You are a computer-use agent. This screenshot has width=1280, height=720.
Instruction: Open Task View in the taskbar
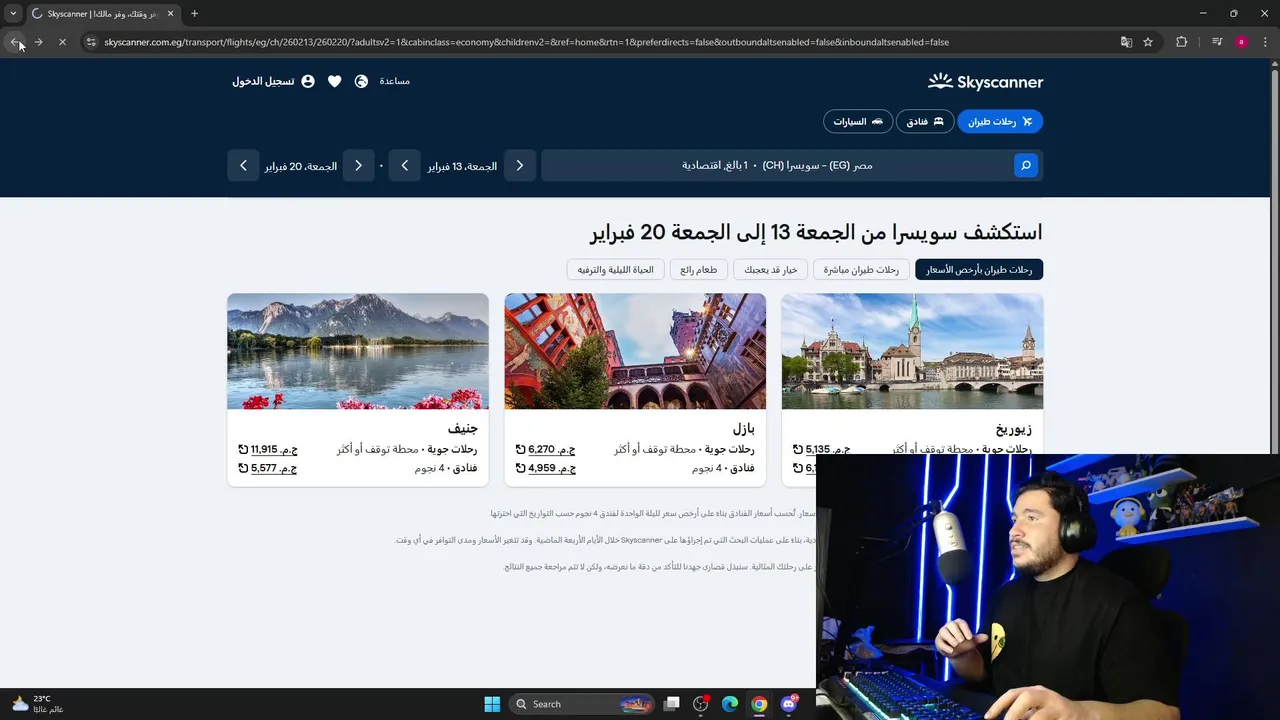click(672, 704)
